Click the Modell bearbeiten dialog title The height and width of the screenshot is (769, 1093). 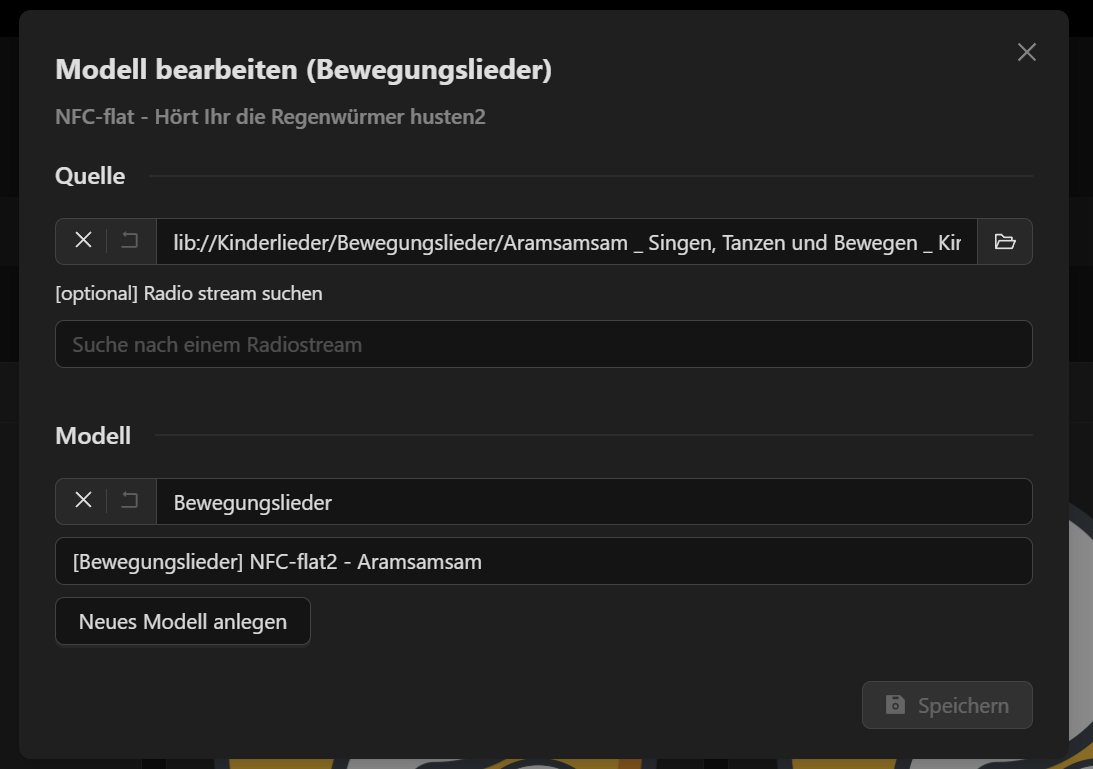tap(303, 70)
